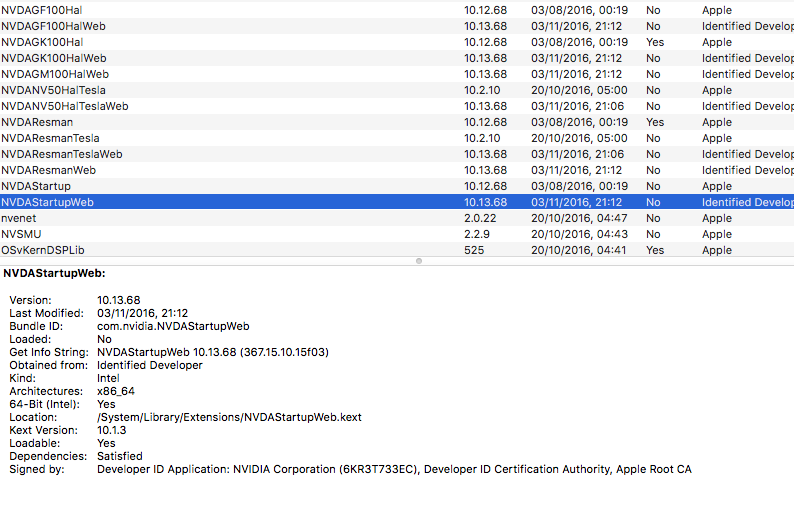This screenshot has height=510, width=794.
Task: Click Apple source in NVDAStartup row
Action: pos(717,186)
